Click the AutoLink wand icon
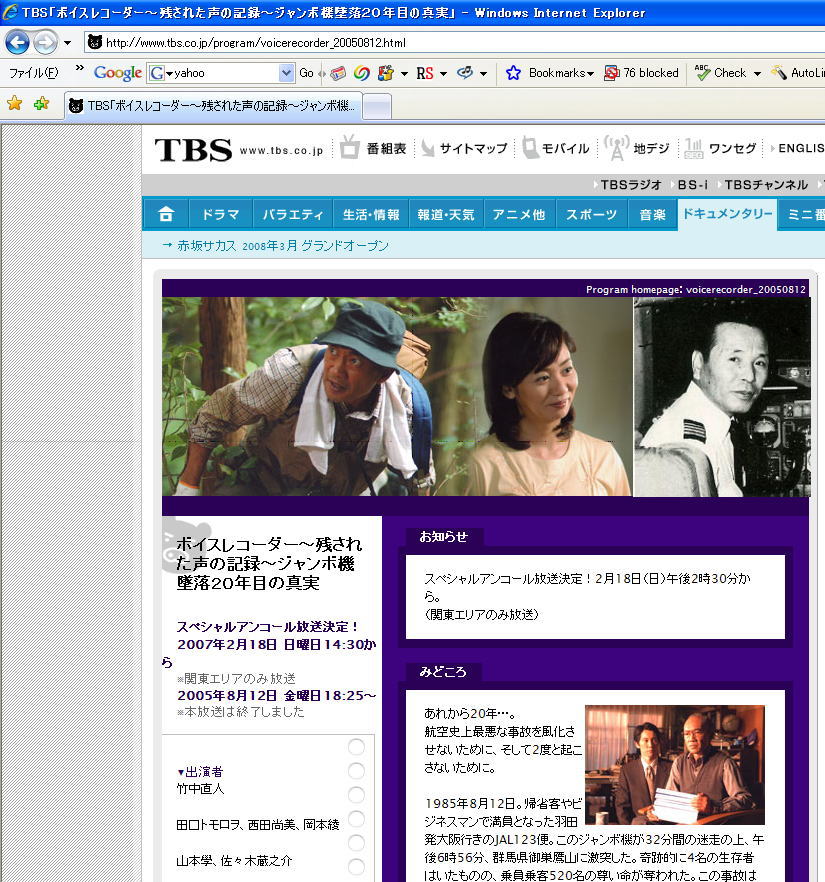The width and height of the screenshot is (825, 882). tap(779, 73)
